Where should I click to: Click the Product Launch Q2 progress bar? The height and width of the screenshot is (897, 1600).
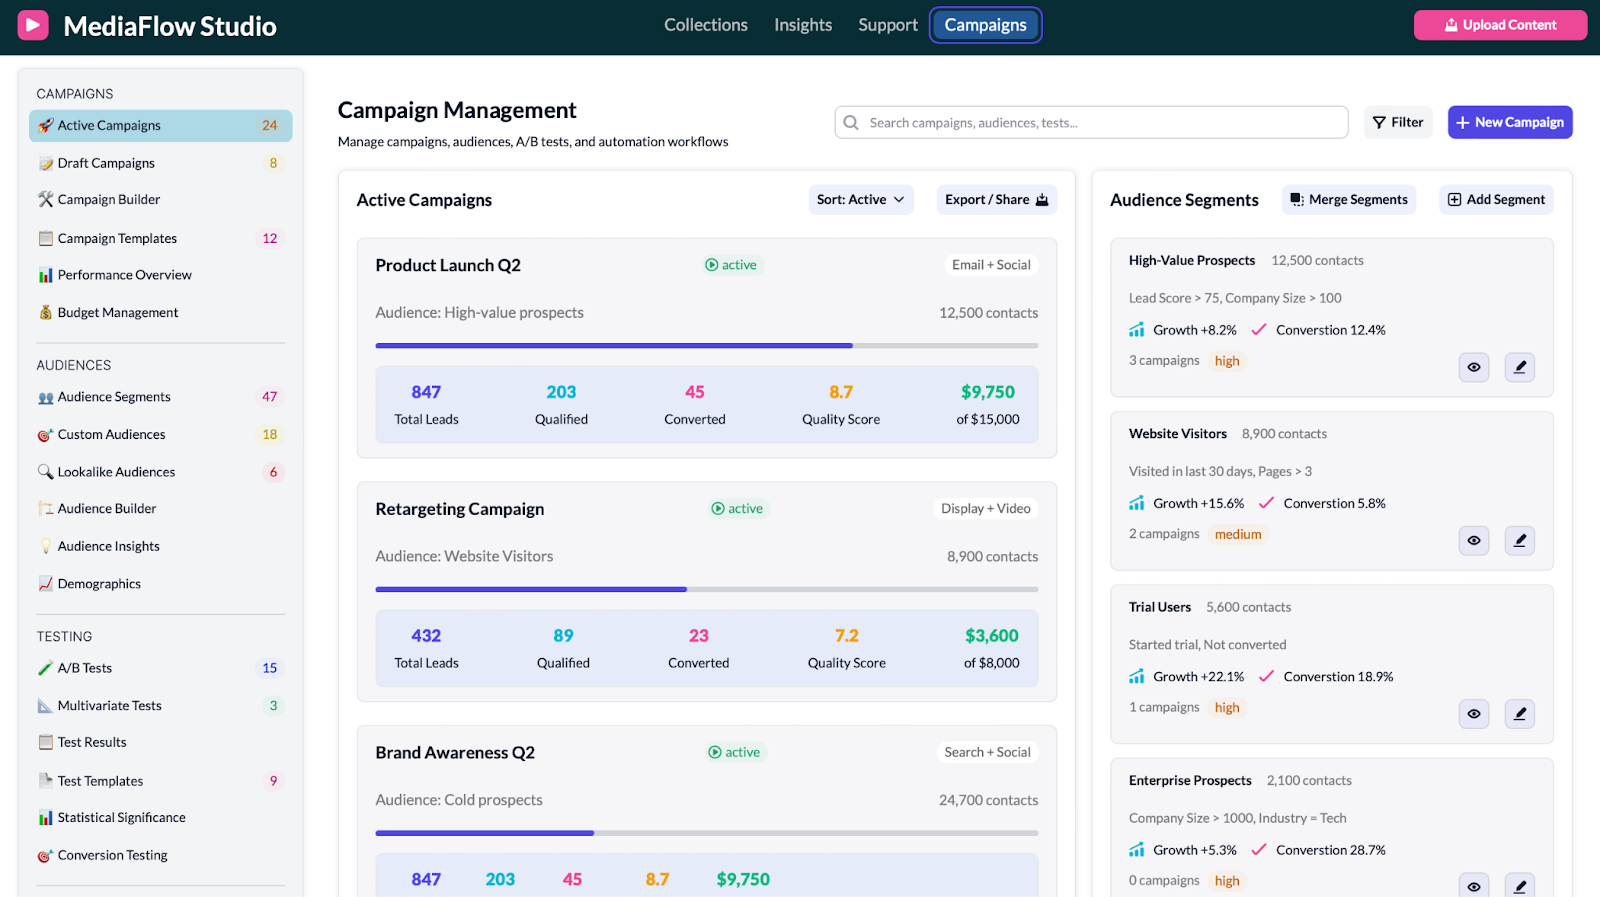(x=706, y=346)
